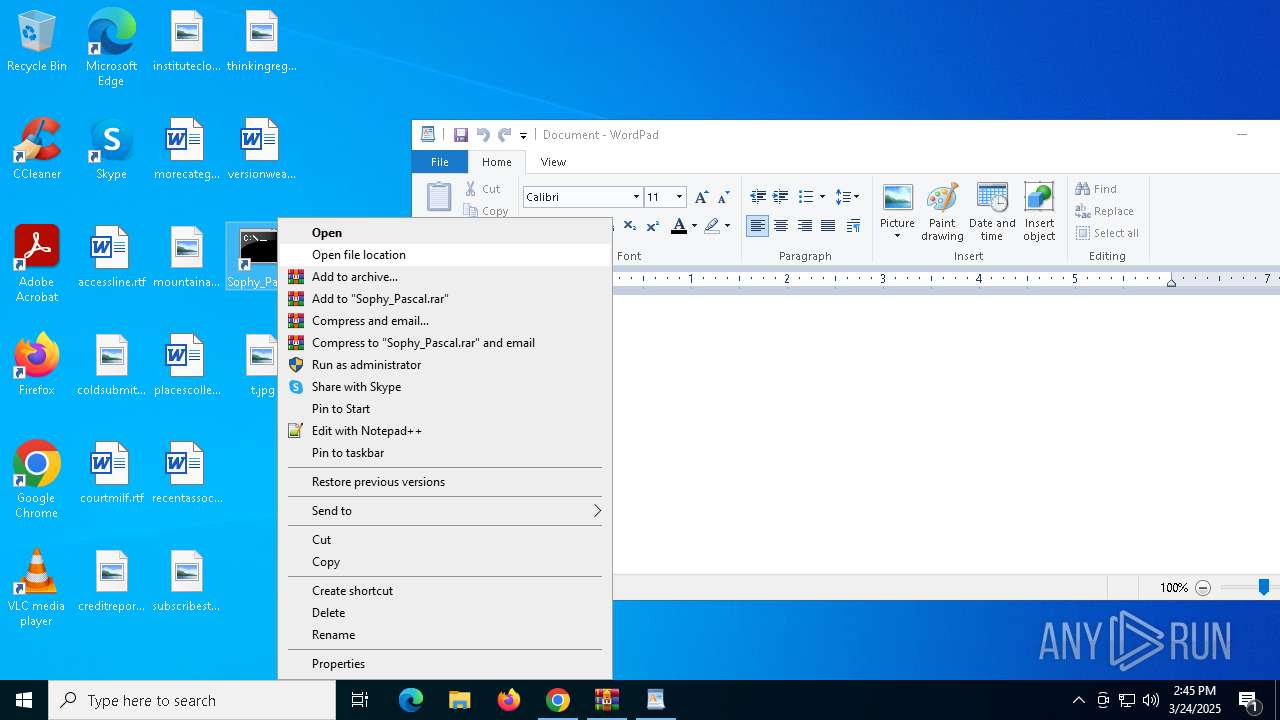Open Windows Start button
Image resolution: width=1280 pixels, height=720 pixels.
tap(24, 700)
